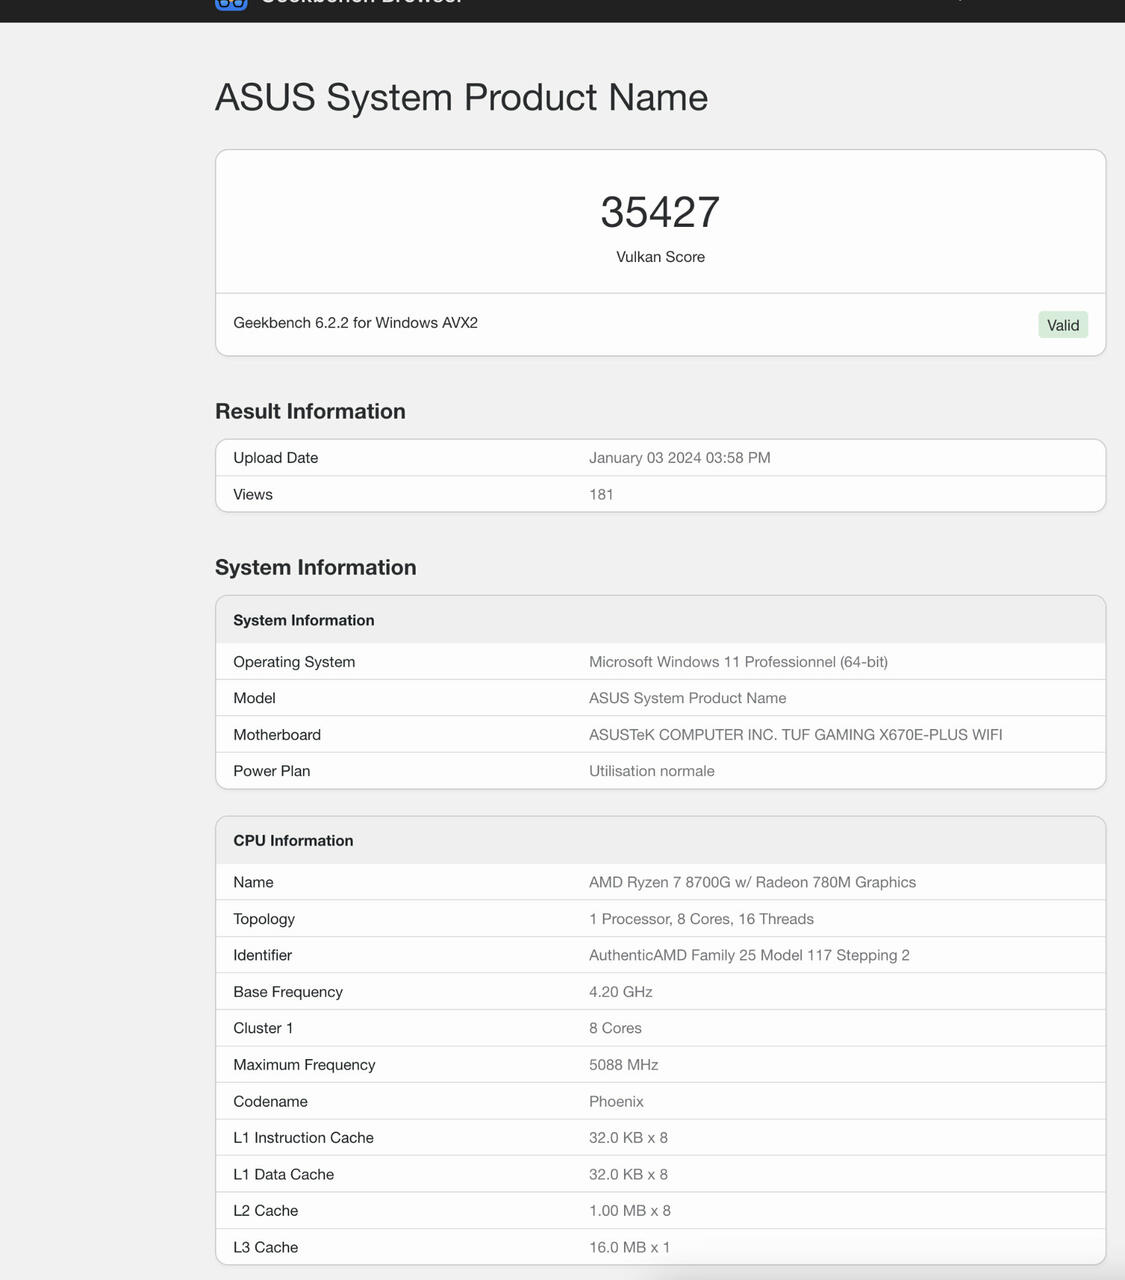Select the 'Phoenix' codename value
The width and height of the screenshot is (1125, 1280).
coord(616,1101)
